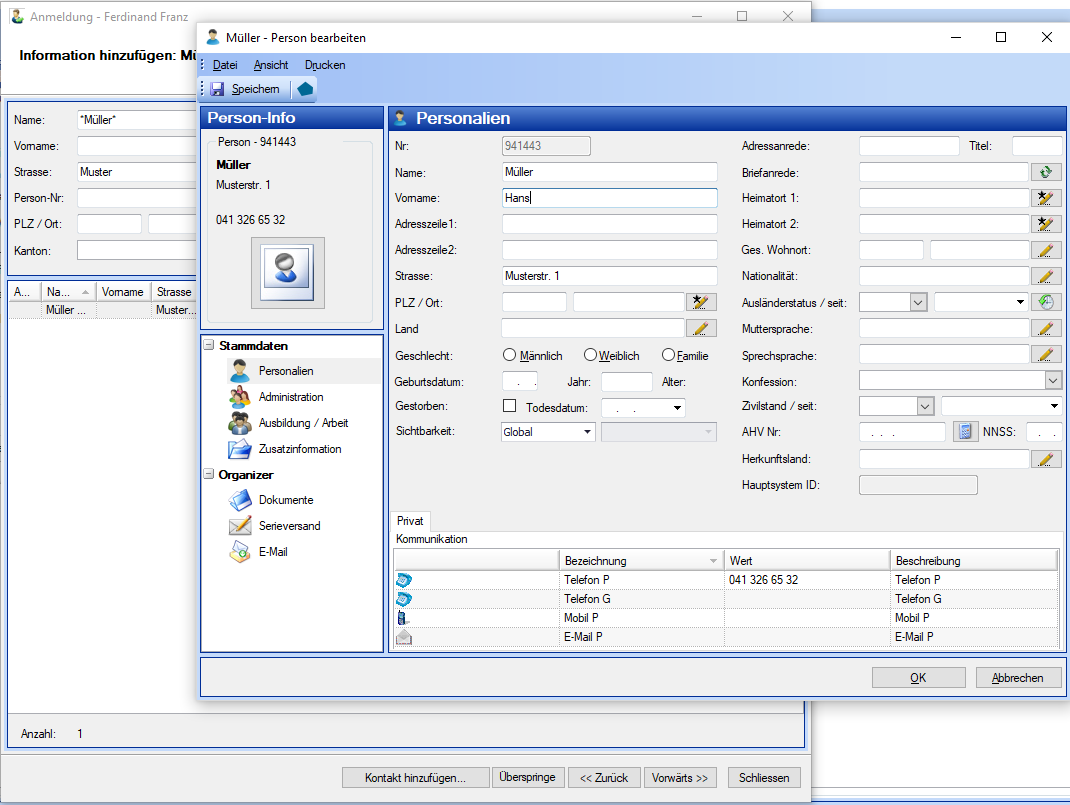Click the person photo placeholder image
Screen dimensions: 1070x805
[x=287, y=272]
